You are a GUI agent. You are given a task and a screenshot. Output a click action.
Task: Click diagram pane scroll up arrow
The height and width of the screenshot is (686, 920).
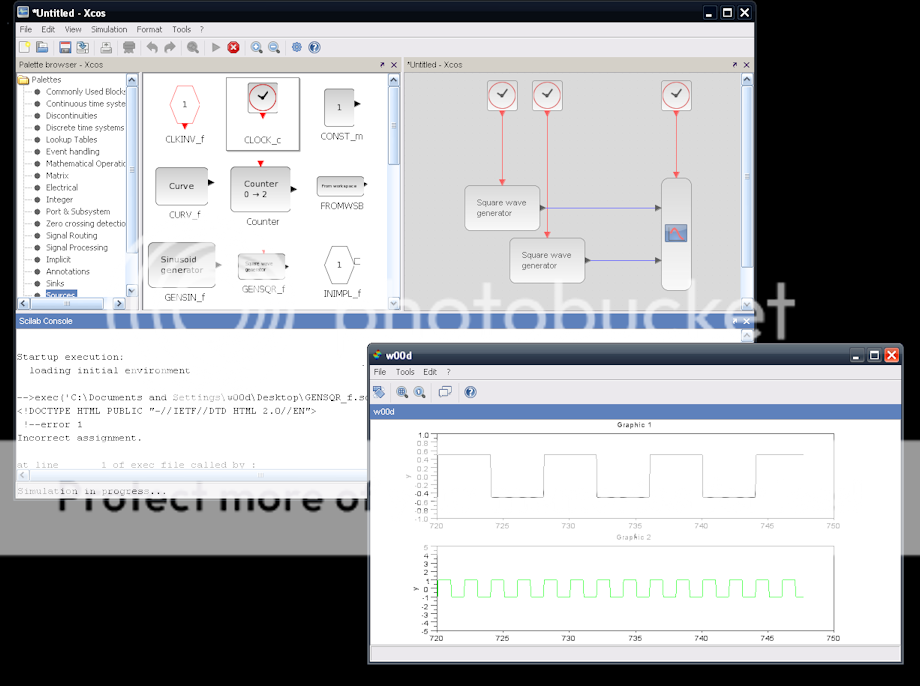pyautogui.click(x=747, y=79)
